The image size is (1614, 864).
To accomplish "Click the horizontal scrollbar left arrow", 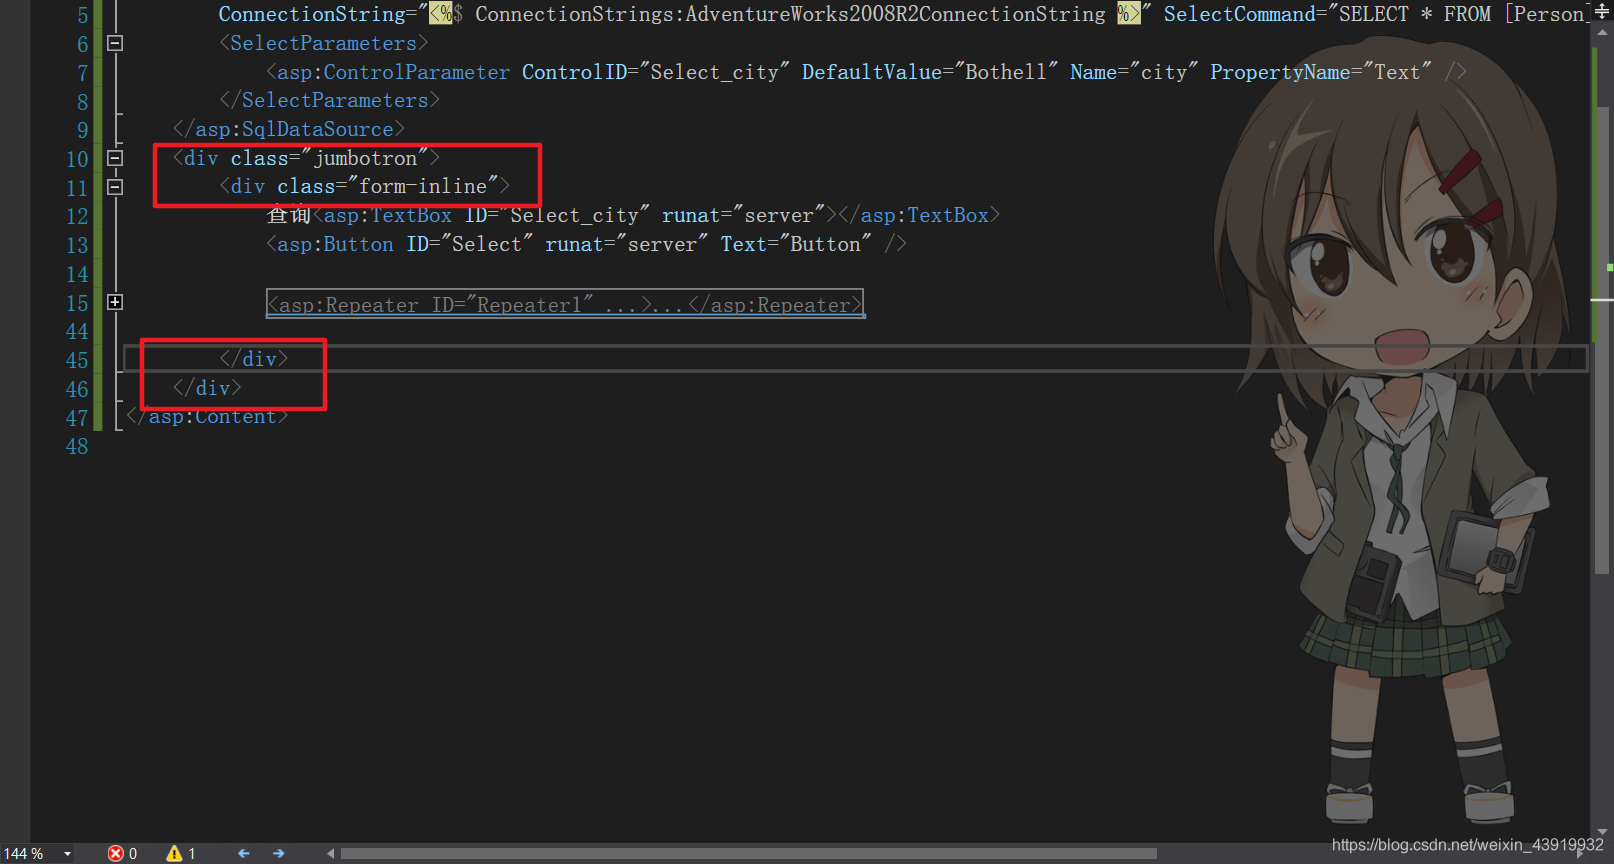I will click(330, 853).
